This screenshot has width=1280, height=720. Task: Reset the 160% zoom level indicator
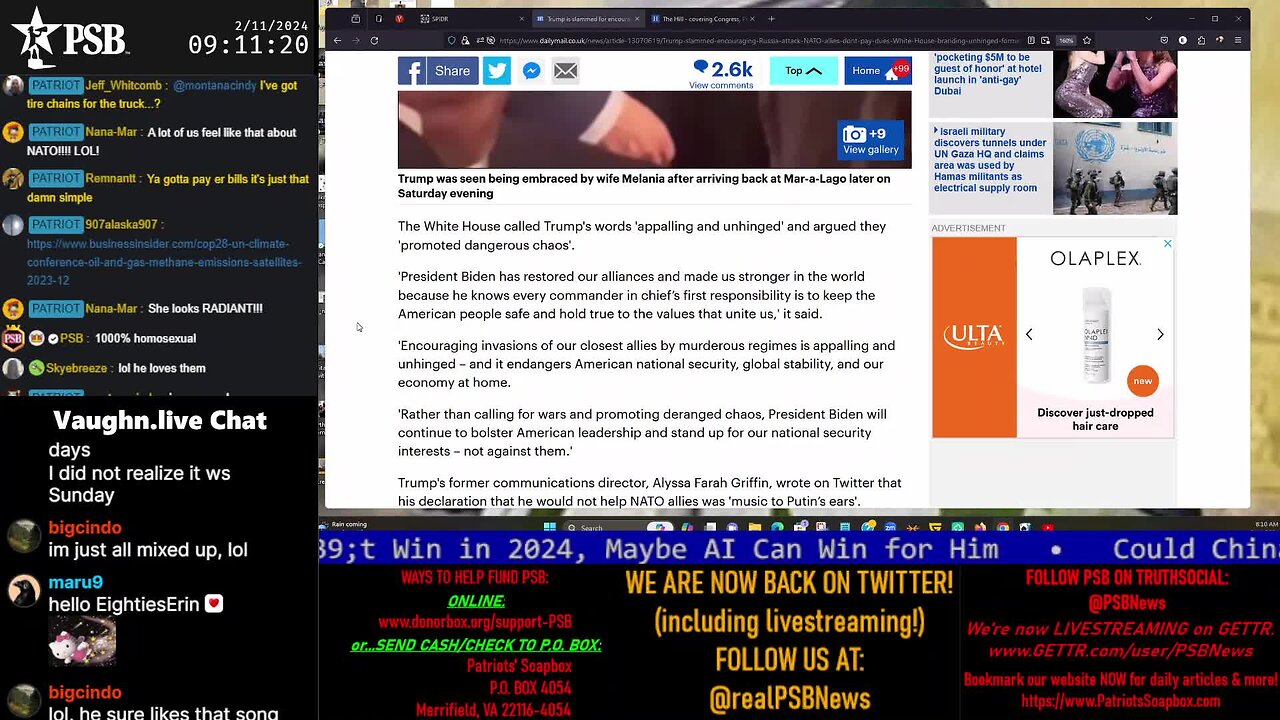tap(1066, 40)
